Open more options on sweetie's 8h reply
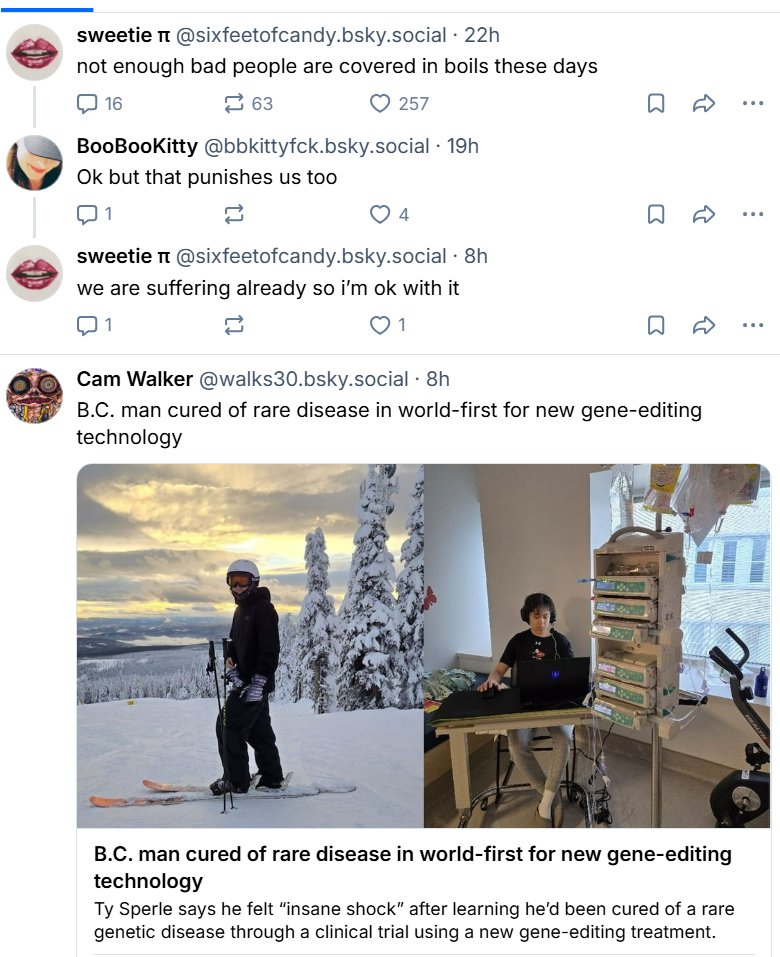The width and height of the screenshot is (780, 957). click(753, 325)
